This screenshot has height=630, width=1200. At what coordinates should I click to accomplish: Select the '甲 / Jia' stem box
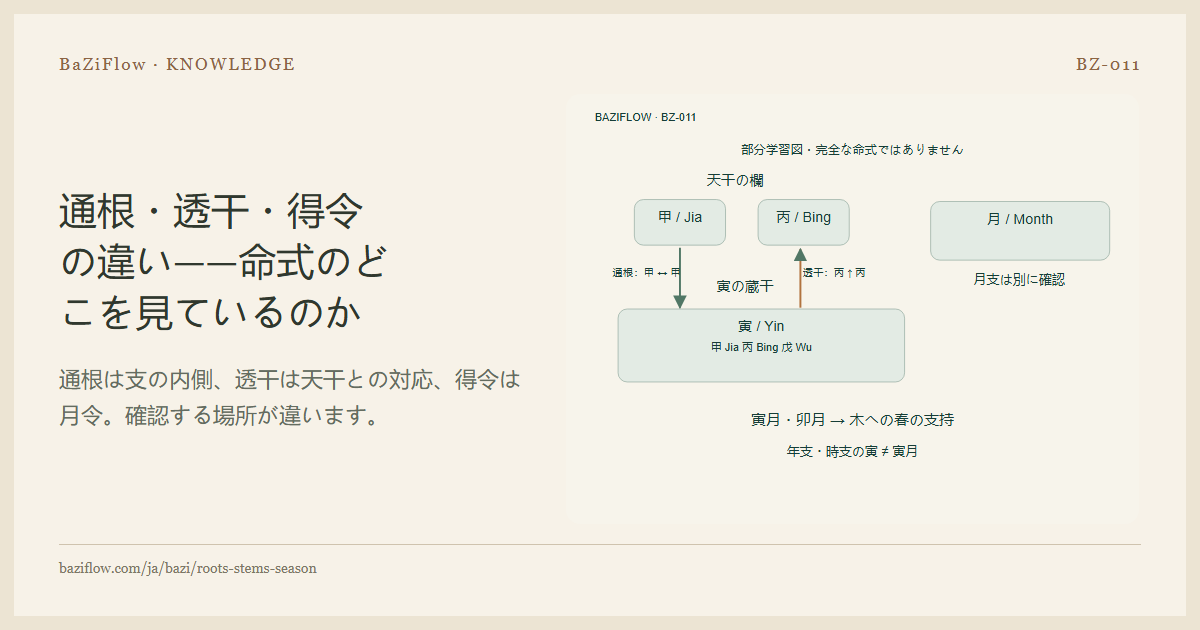click(x=680, y=222)
